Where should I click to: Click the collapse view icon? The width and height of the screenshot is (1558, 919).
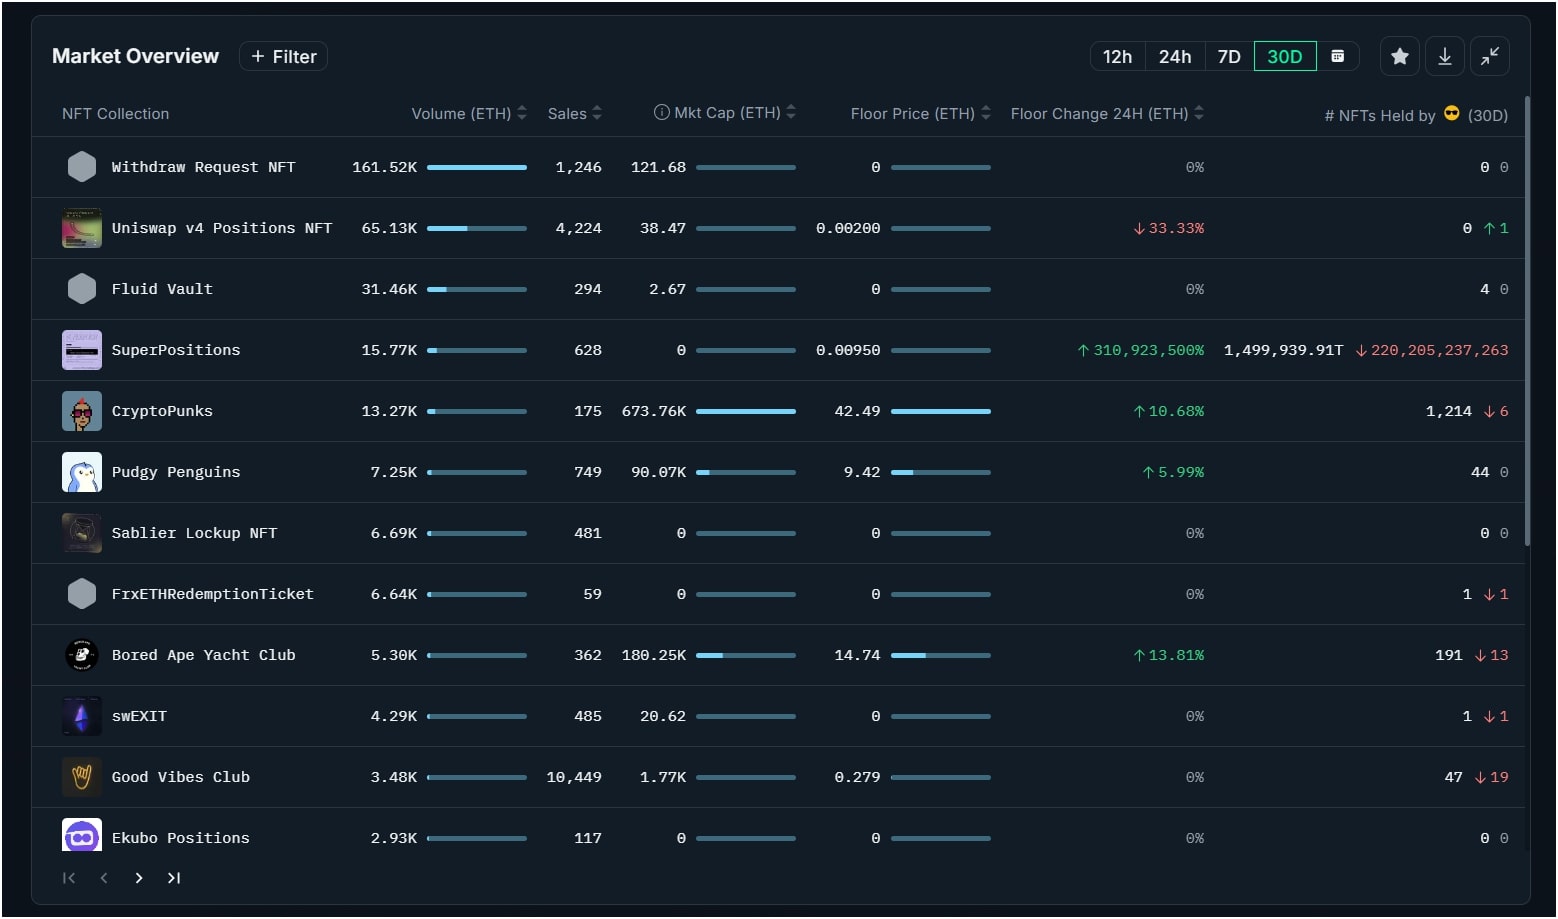point(1490,56)
